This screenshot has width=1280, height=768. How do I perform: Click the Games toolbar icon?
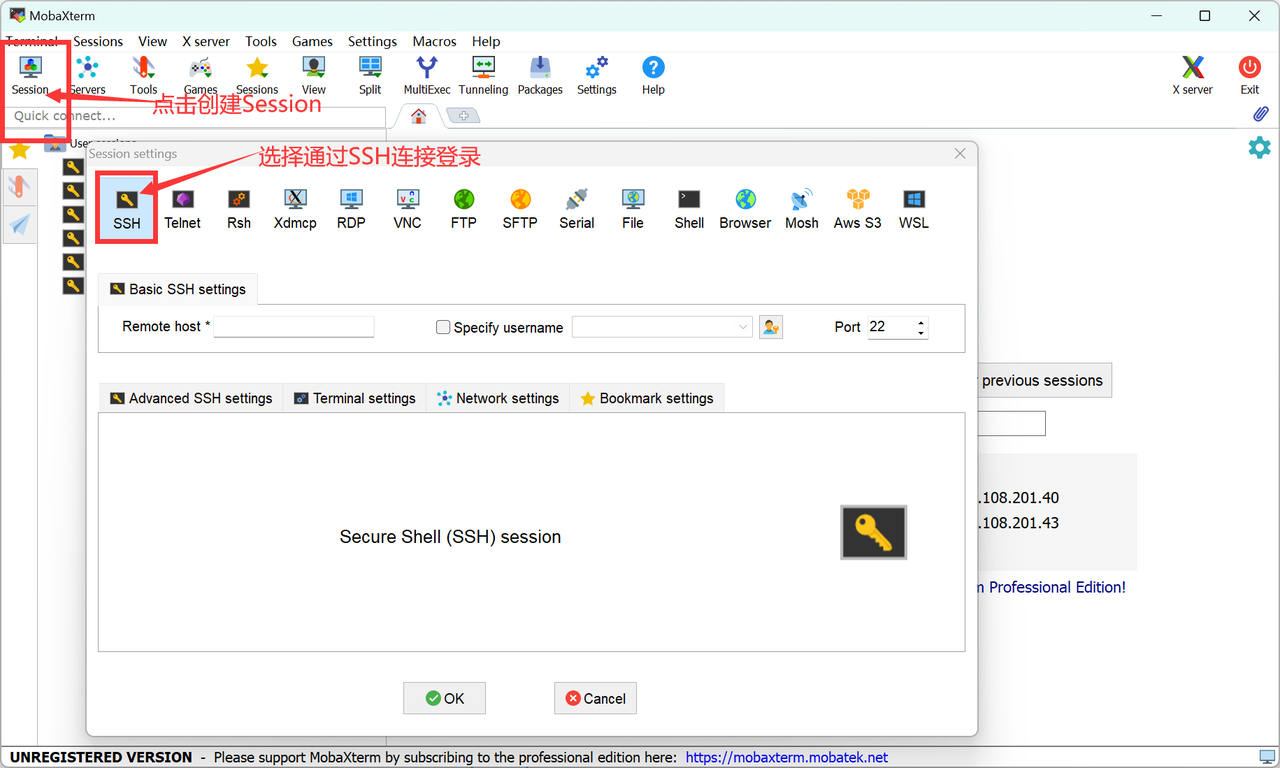click(201, 75)
